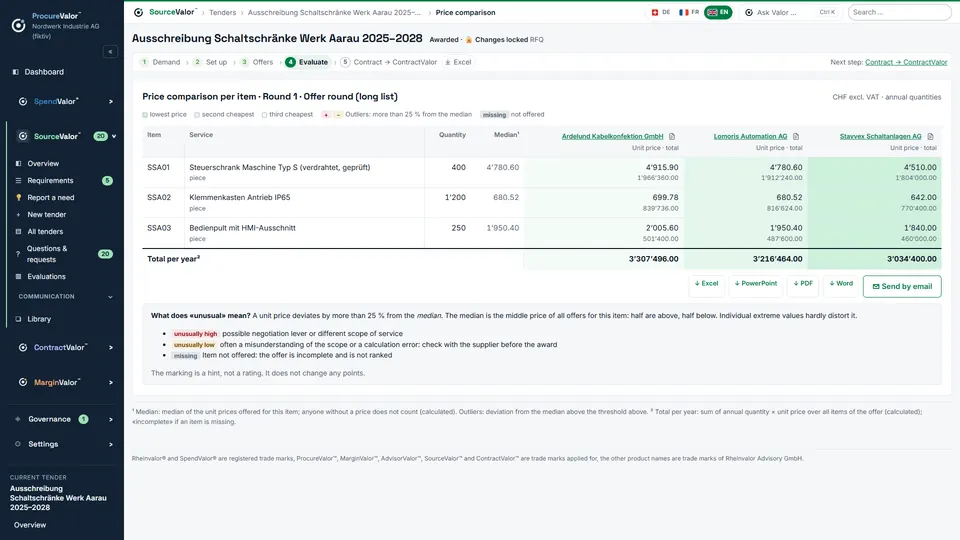Open Ardelund Kabelkonfektion GmbH supplier link
The image size is (960, 540).
(x=612, y=137)
